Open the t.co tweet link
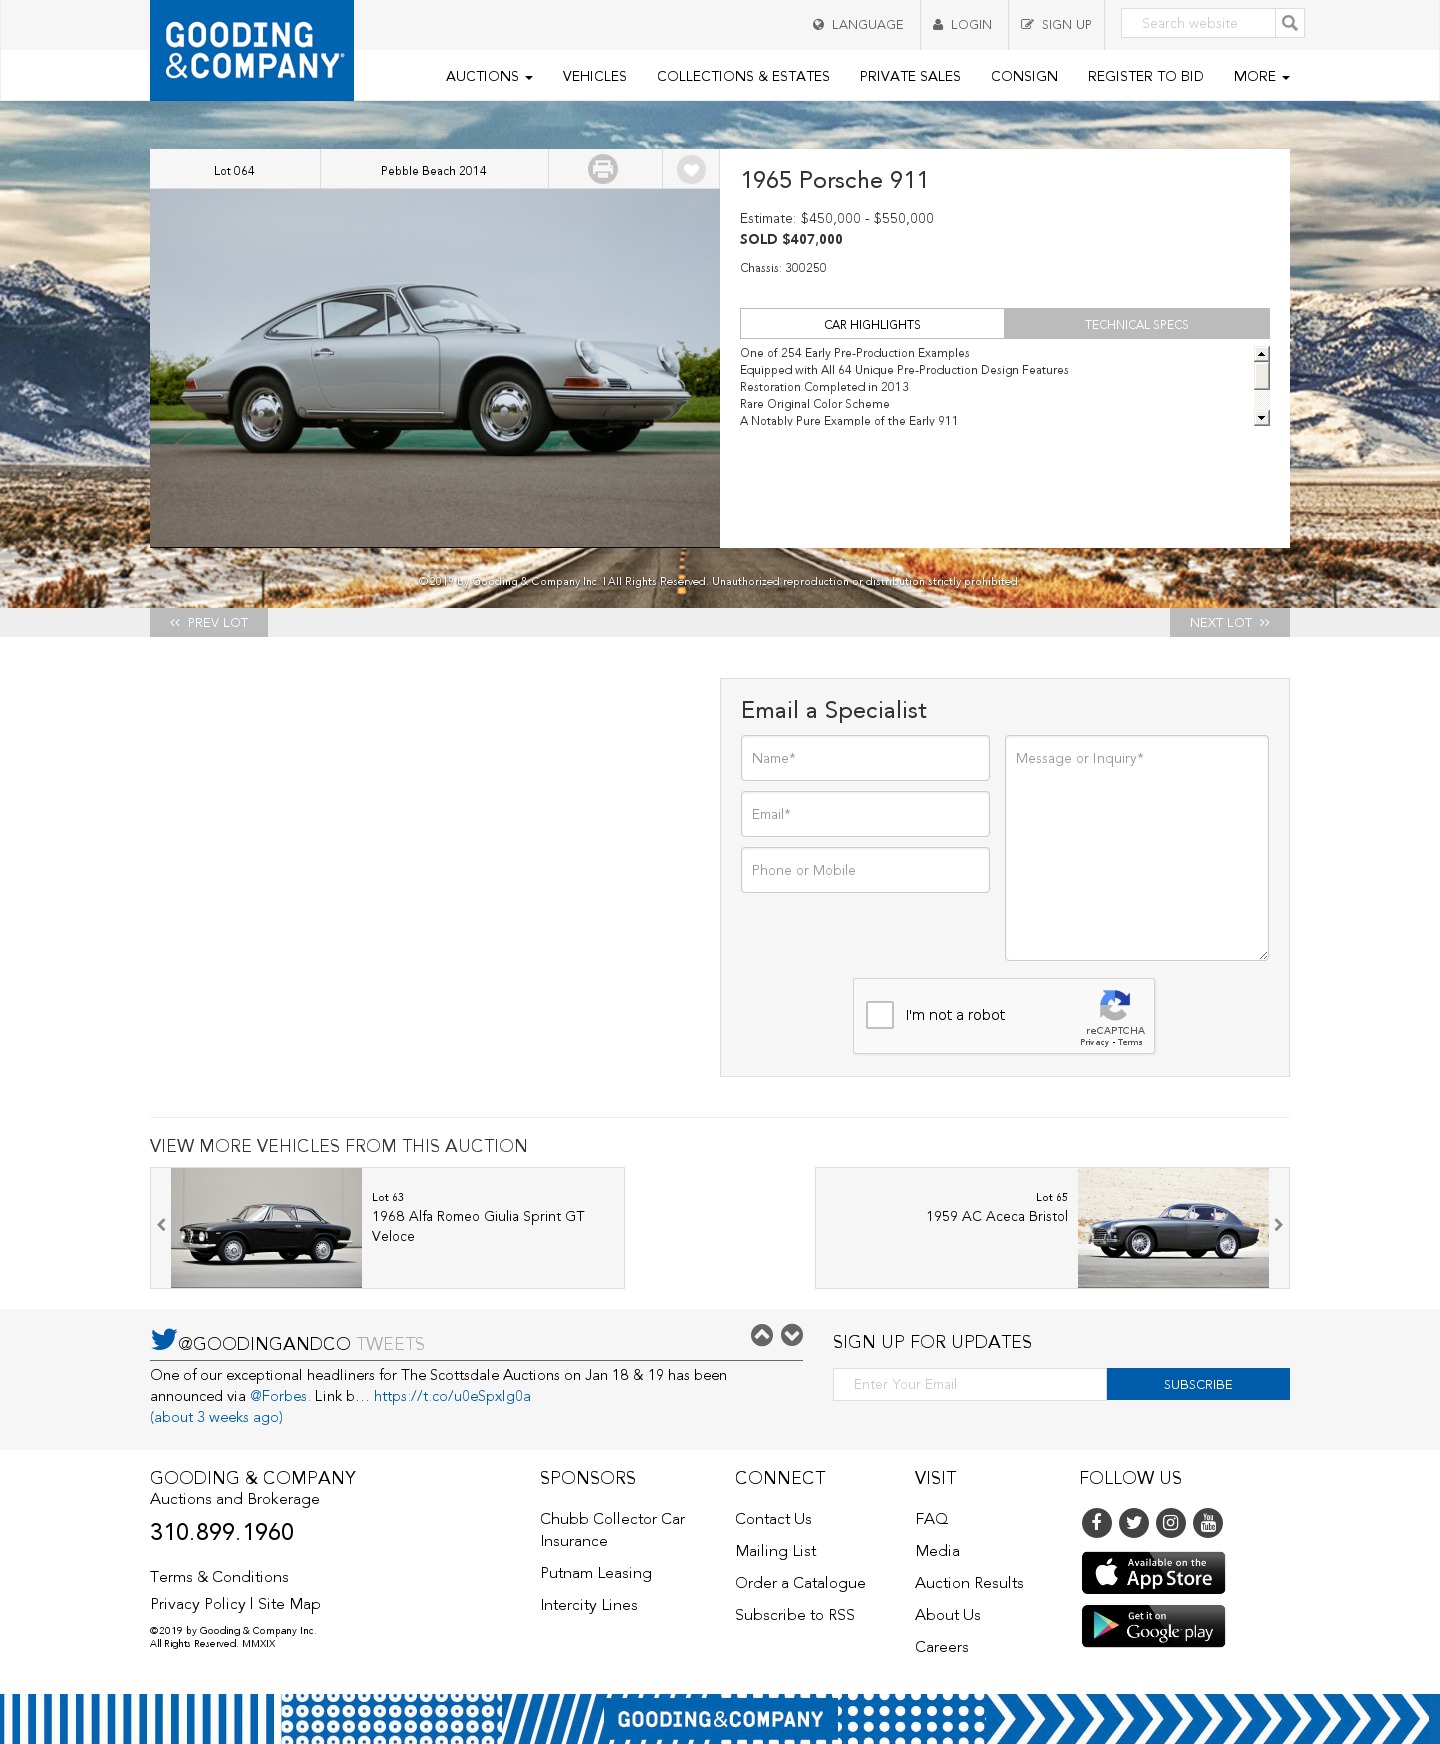The width and height of the screenshot is (1440, 1744). [452, 1396]
